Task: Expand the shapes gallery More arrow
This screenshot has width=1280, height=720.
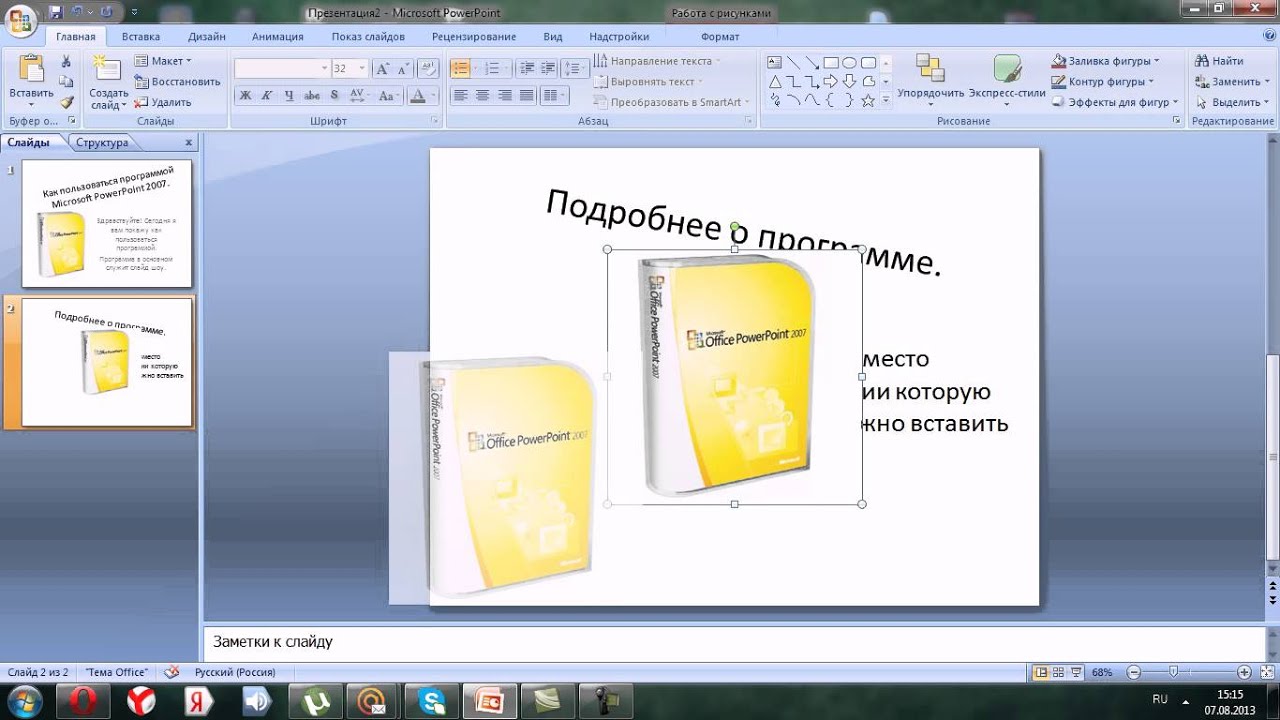Action: coord(886,101)
